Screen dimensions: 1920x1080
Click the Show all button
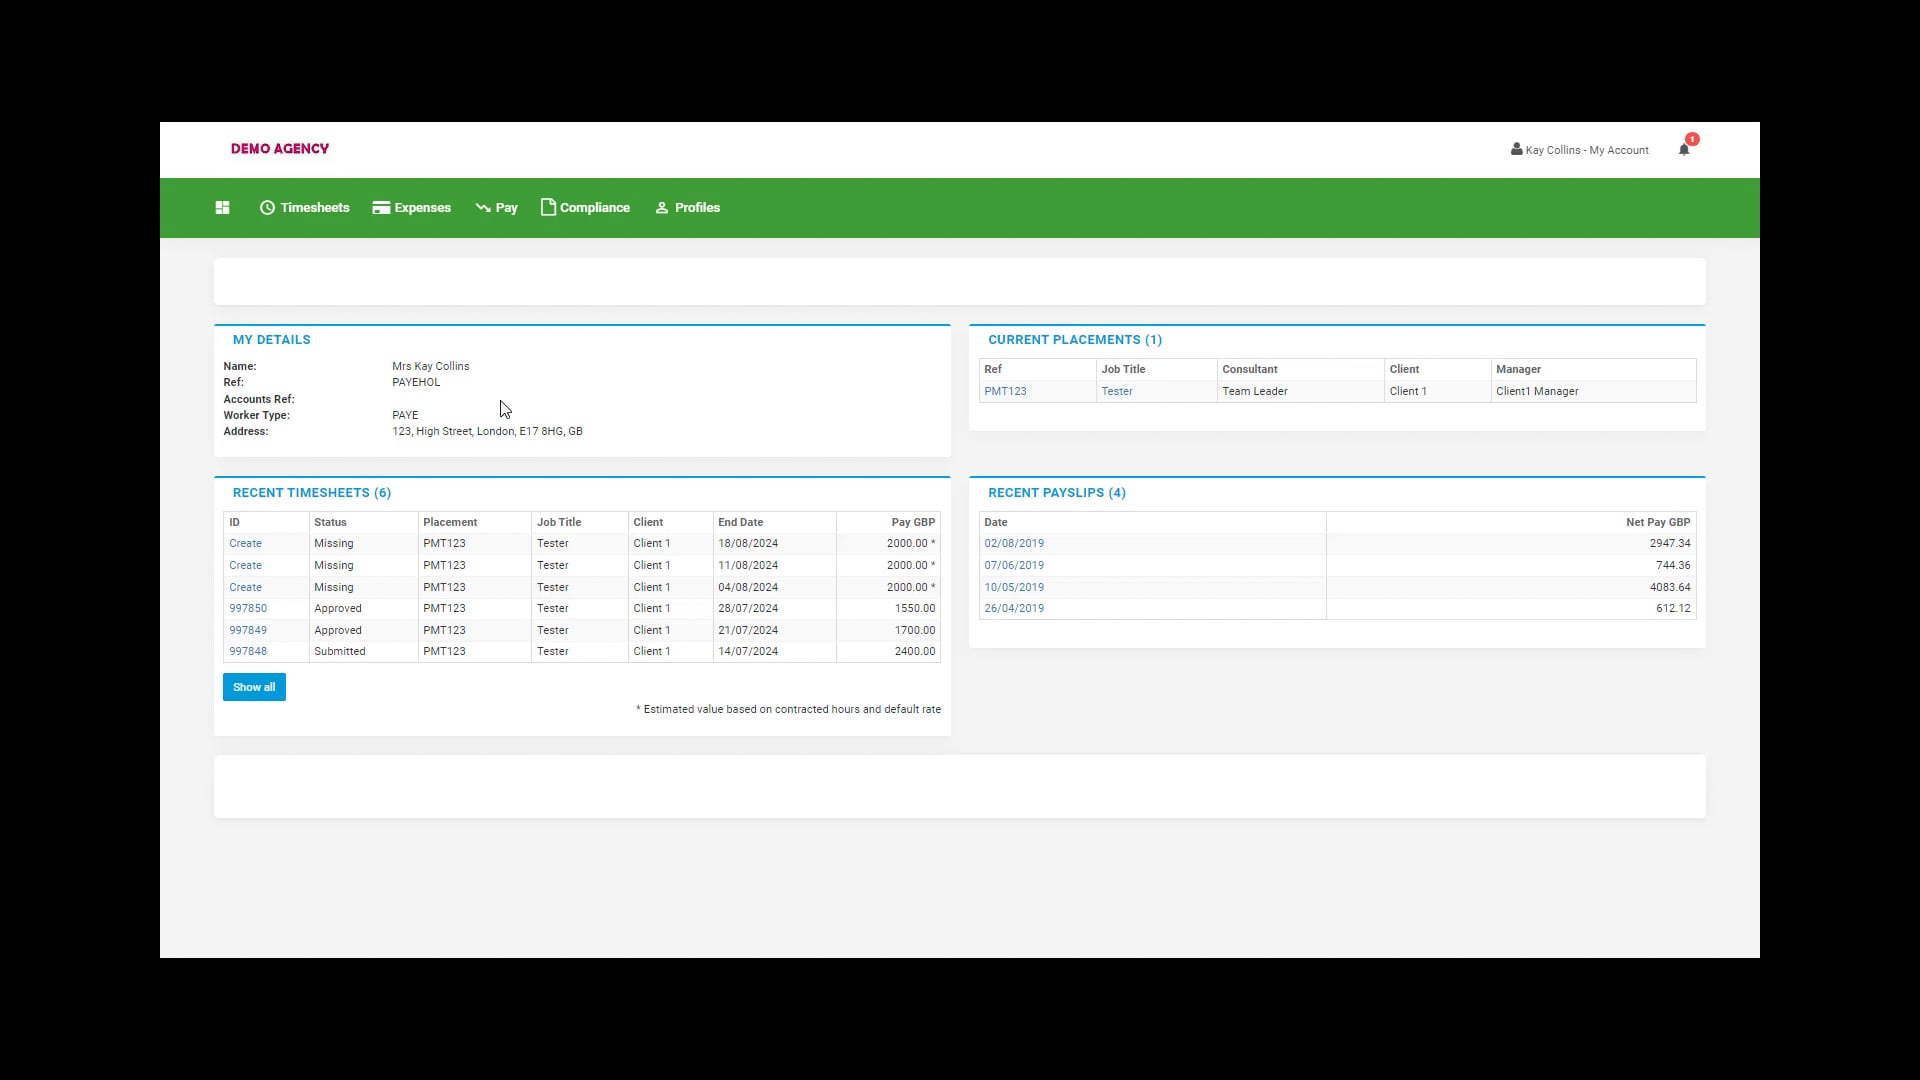coord(253,687)
